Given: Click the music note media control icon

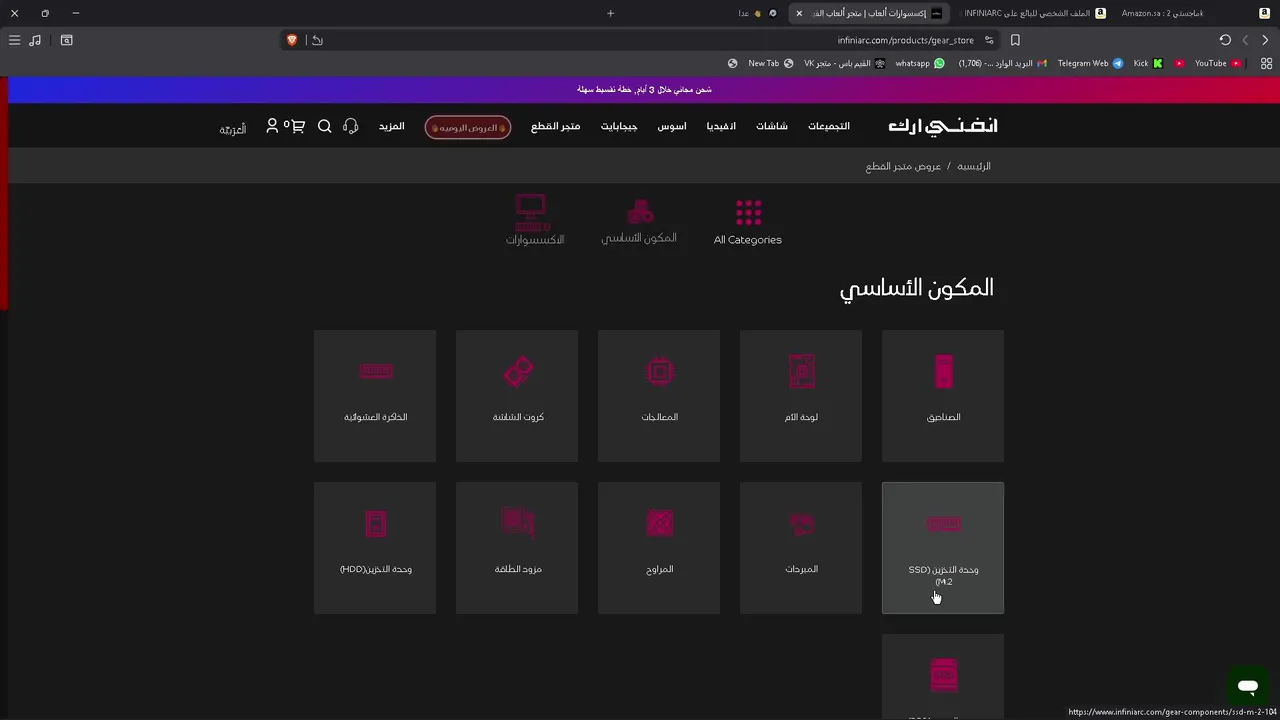Looking at the screenshot, I should 36,40.
